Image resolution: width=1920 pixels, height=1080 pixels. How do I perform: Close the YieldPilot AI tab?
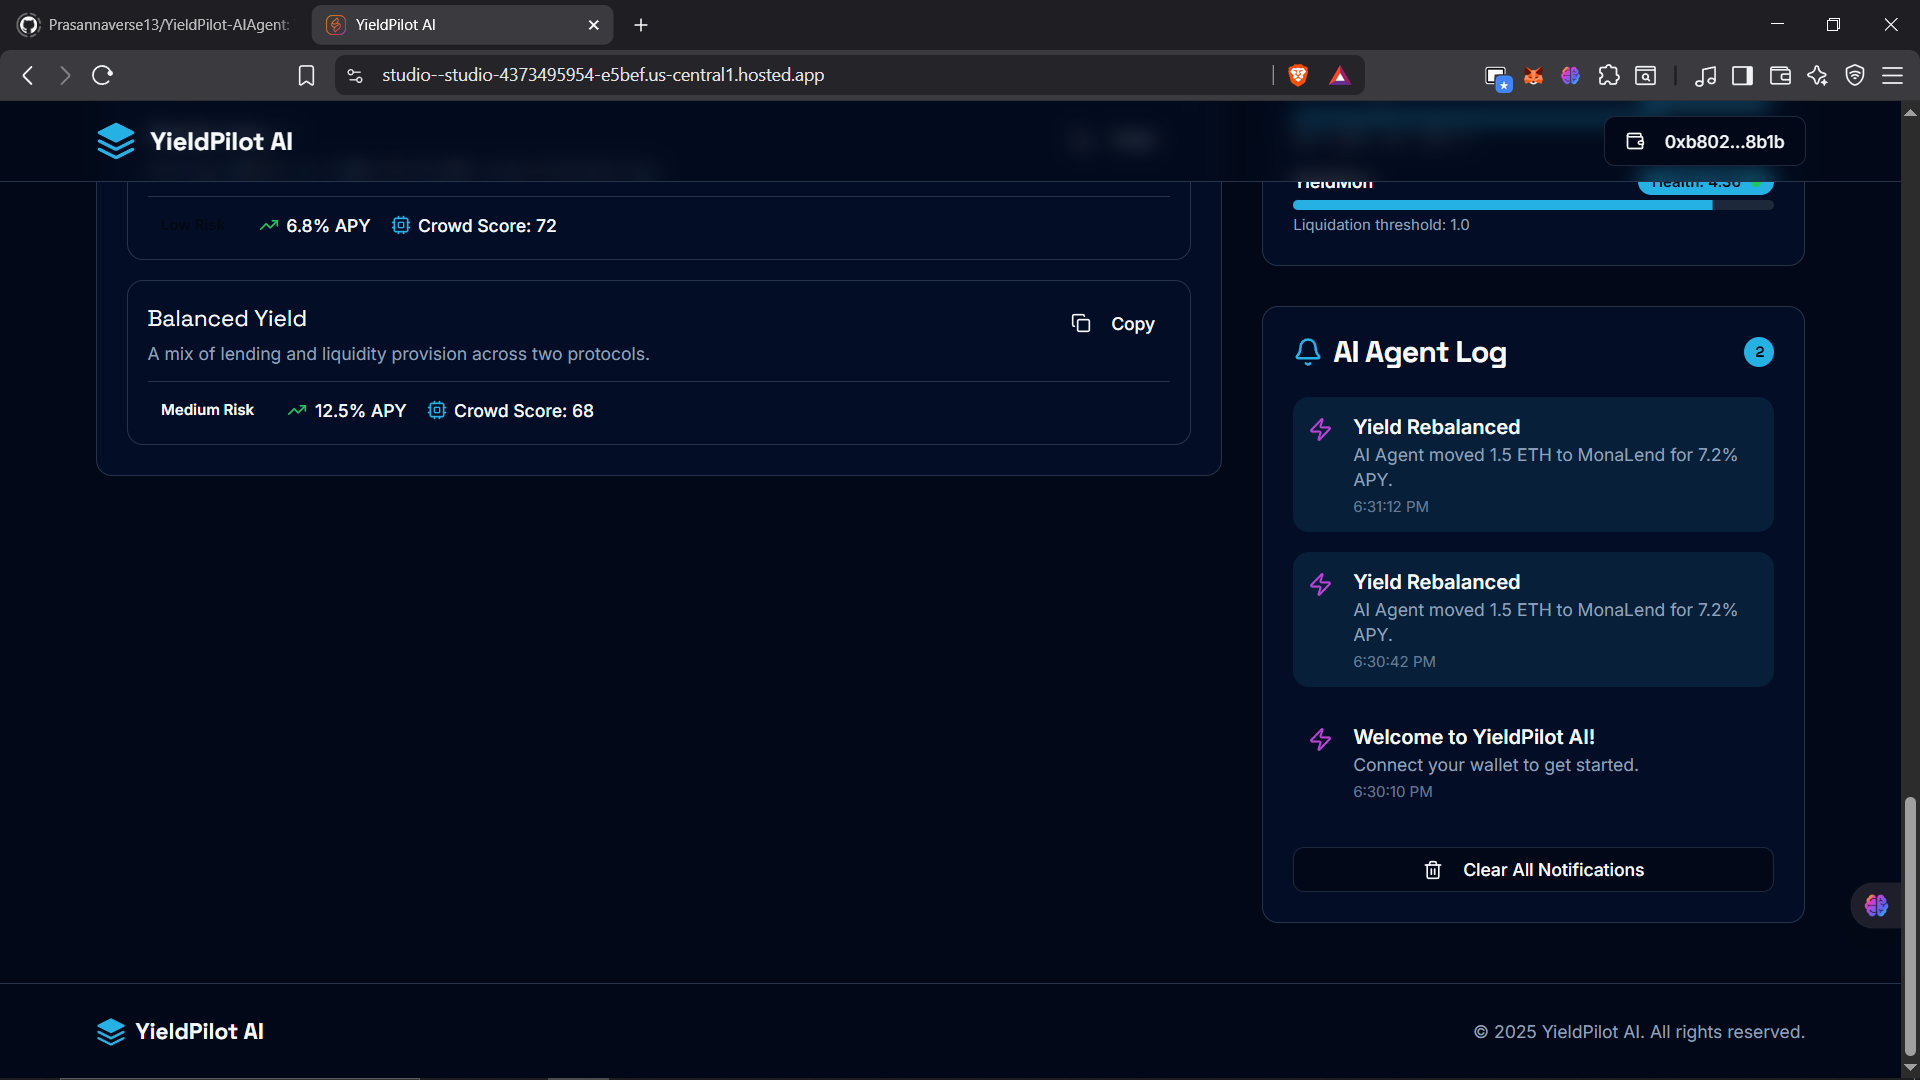(x=594, y=25)
